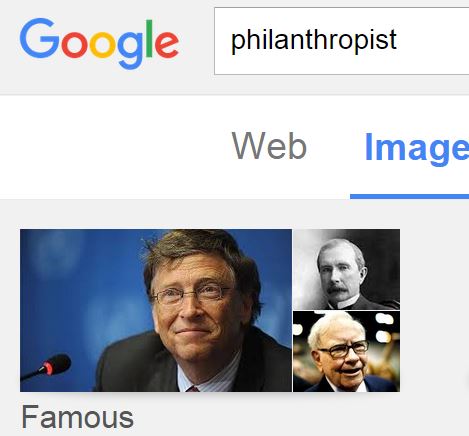Select the Images tab

(x=417, y=147)
